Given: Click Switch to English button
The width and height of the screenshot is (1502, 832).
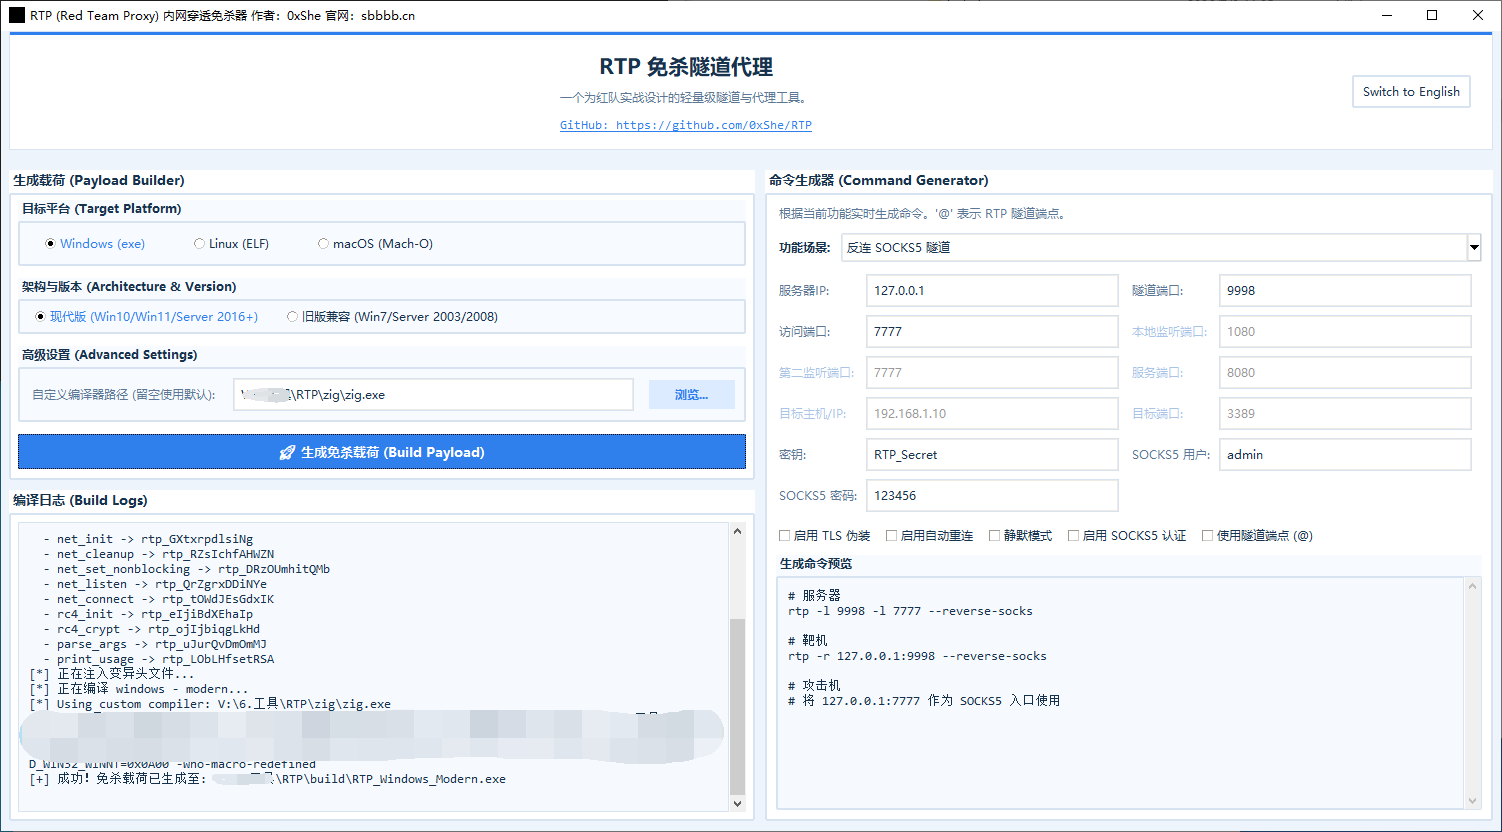Looking at the screenshot, I should (1411, 92).
